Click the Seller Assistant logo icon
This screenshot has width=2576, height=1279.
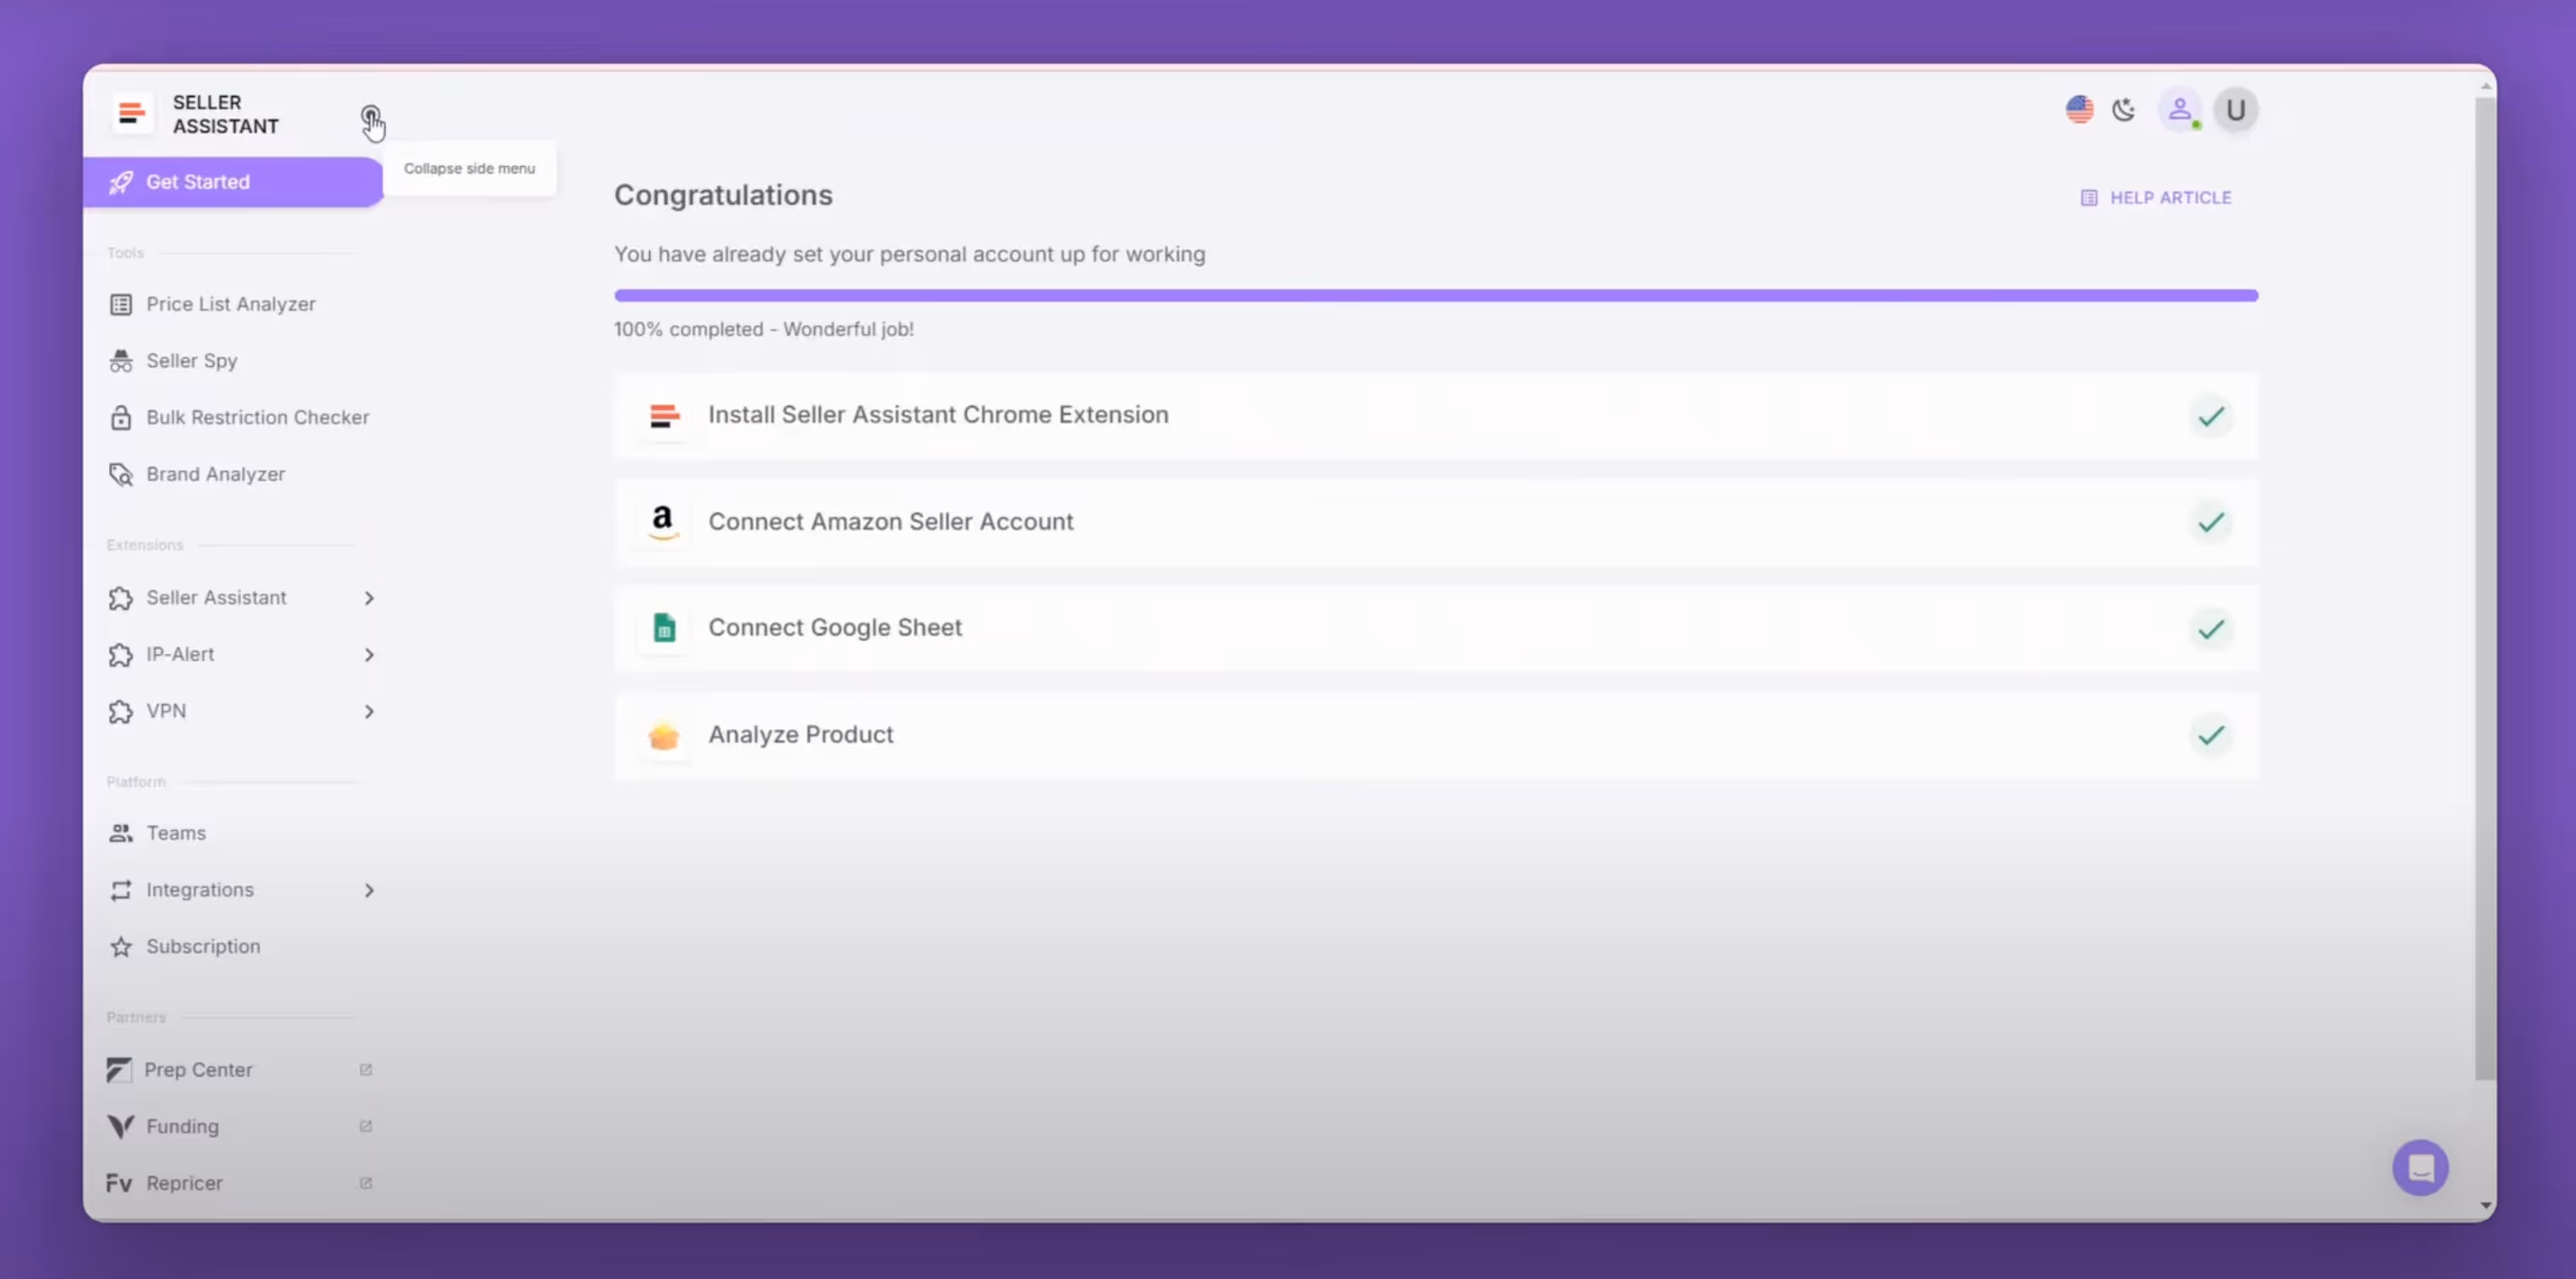(x=131, y=113)
